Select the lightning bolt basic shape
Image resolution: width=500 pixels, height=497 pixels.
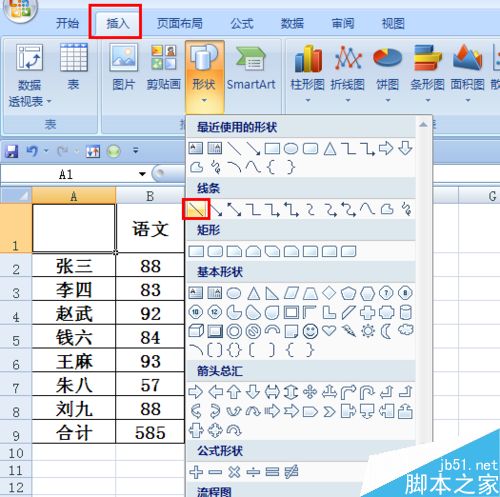click(348, 331)
